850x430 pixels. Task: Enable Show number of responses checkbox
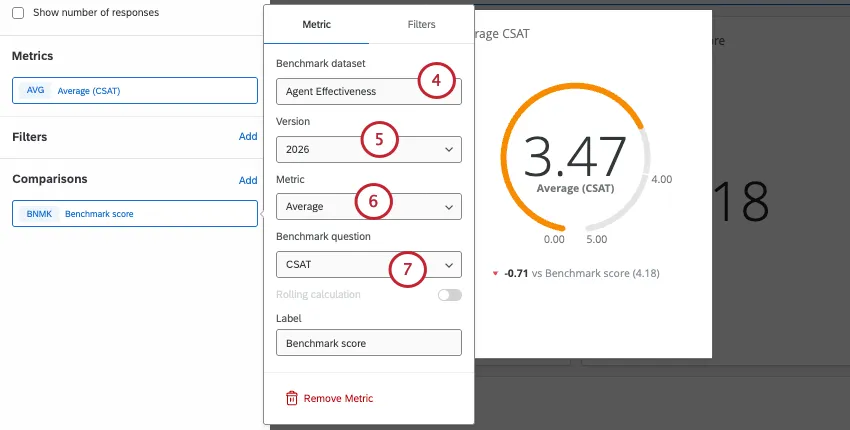point(18,12)
